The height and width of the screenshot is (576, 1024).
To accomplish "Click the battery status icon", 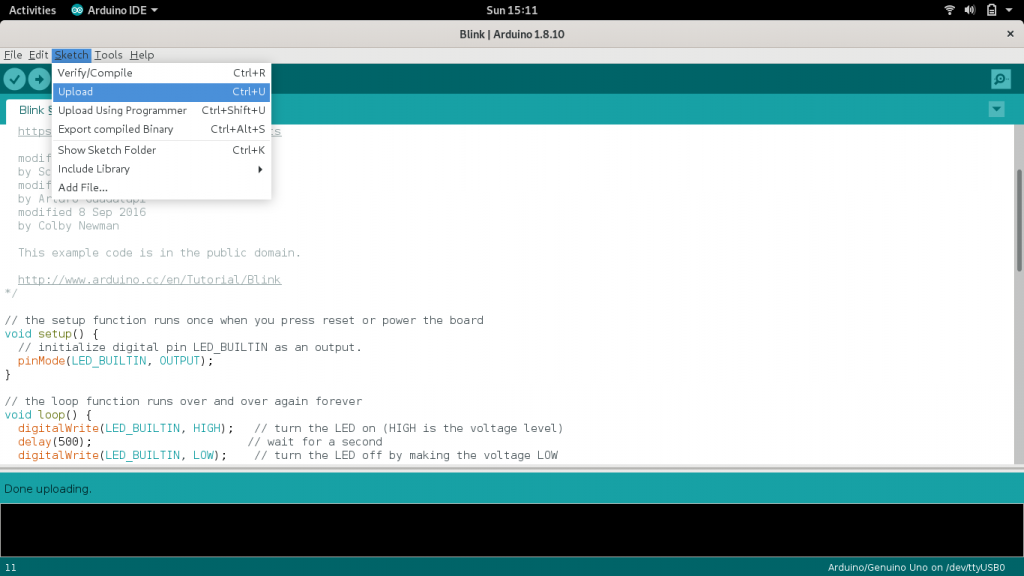I will pos(991,10).
